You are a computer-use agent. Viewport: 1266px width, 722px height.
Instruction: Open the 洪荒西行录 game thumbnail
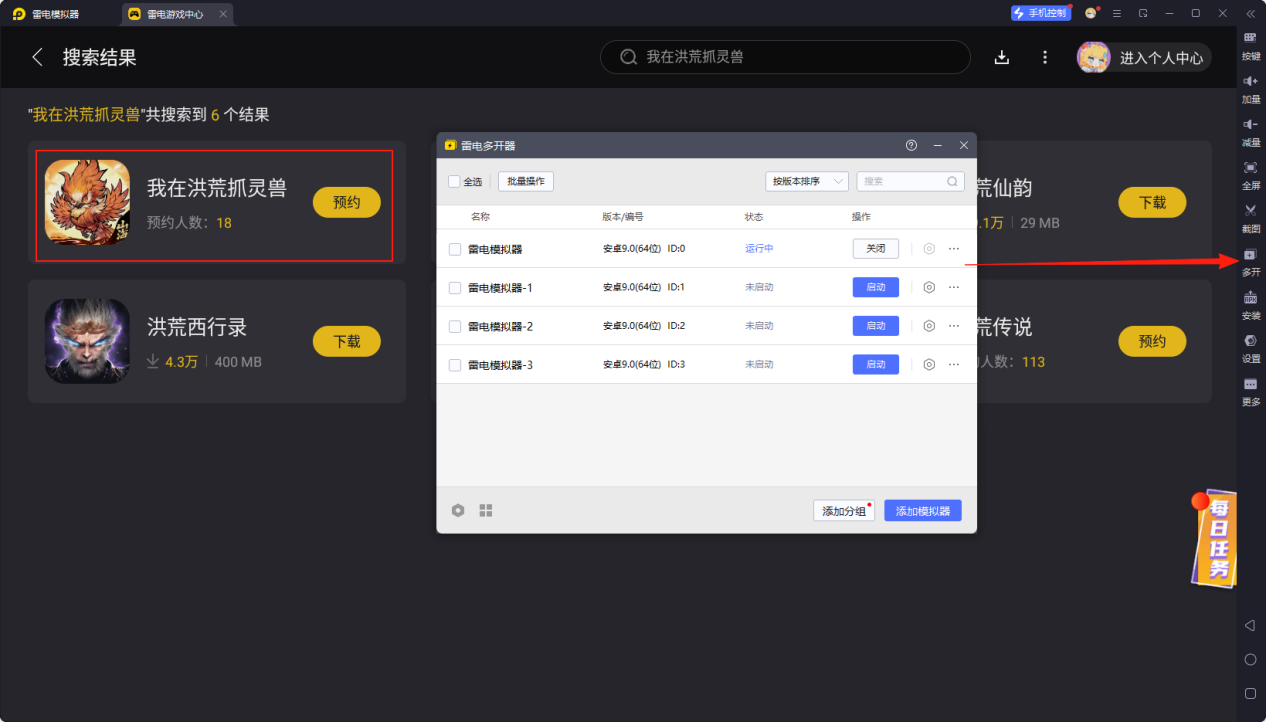click(x=87, y=341)
